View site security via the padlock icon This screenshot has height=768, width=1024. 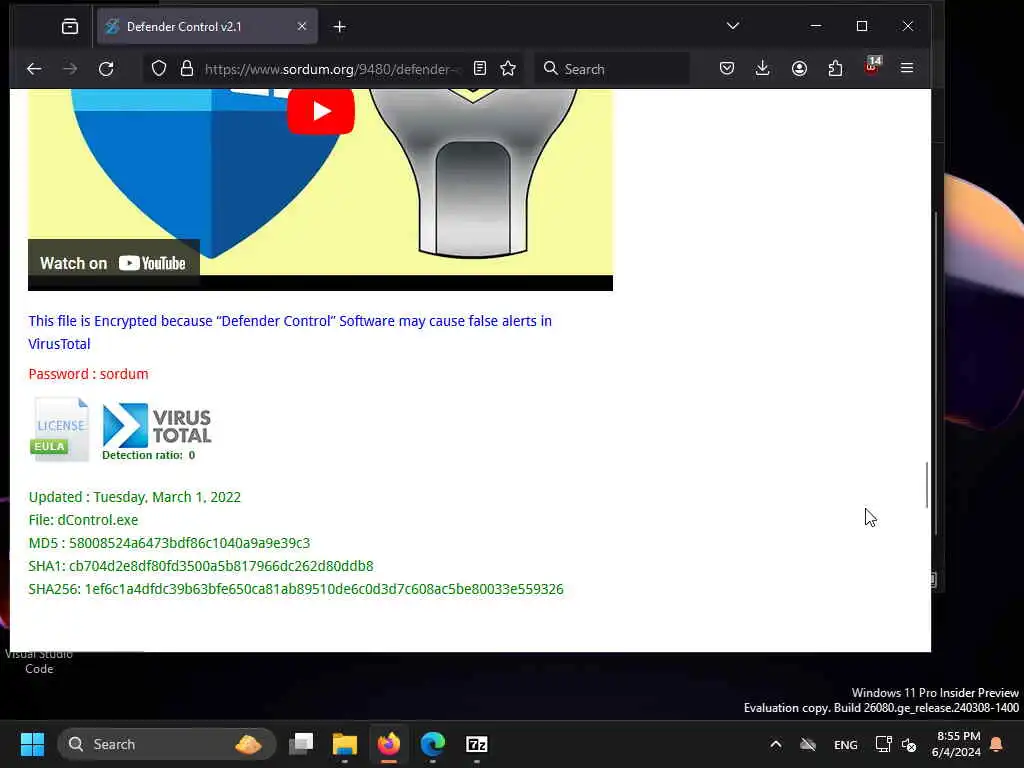coord(187,69)
